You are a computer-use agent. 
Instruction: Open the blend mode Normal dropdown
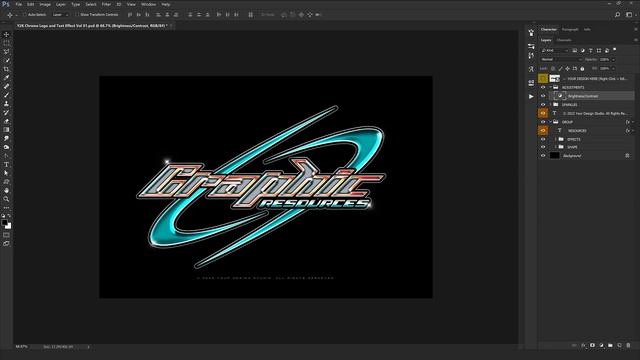(x=561, y=60)
